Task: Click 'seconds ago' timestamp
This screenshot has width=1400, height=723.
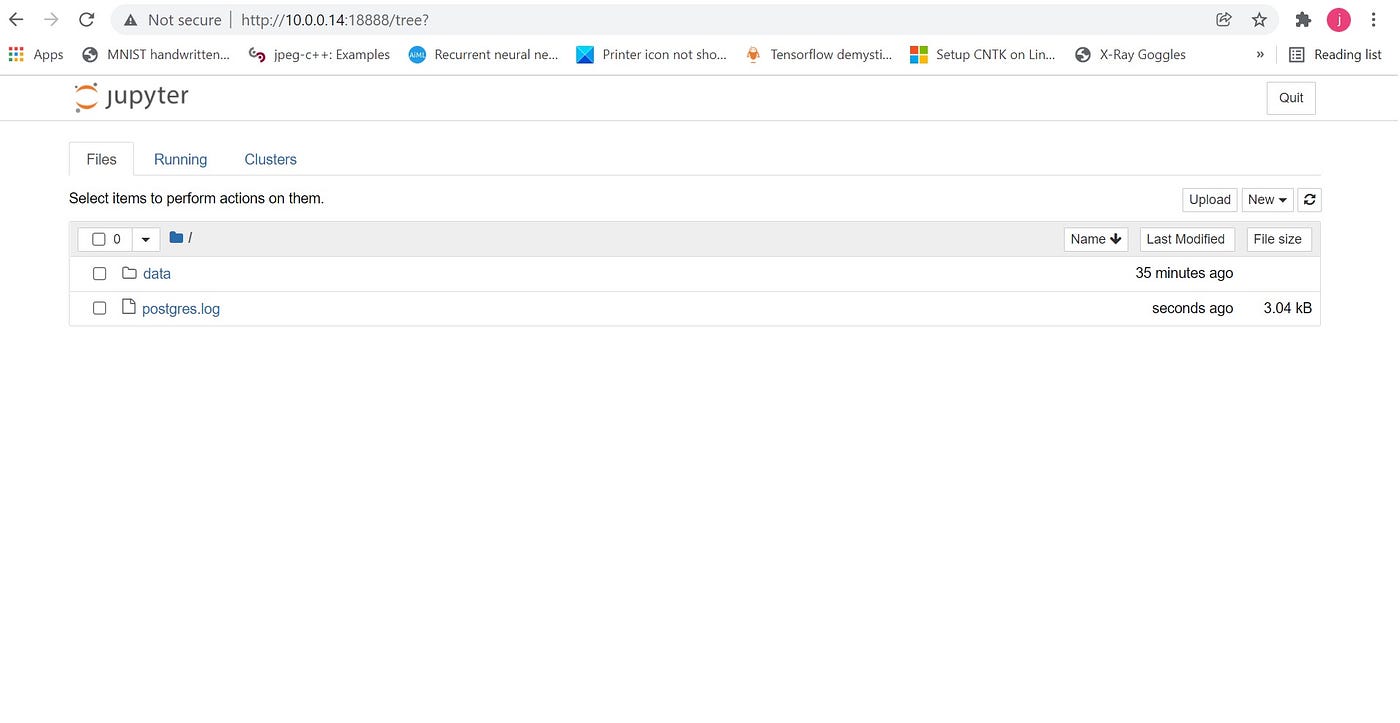Action: [x=1192, y=308]
